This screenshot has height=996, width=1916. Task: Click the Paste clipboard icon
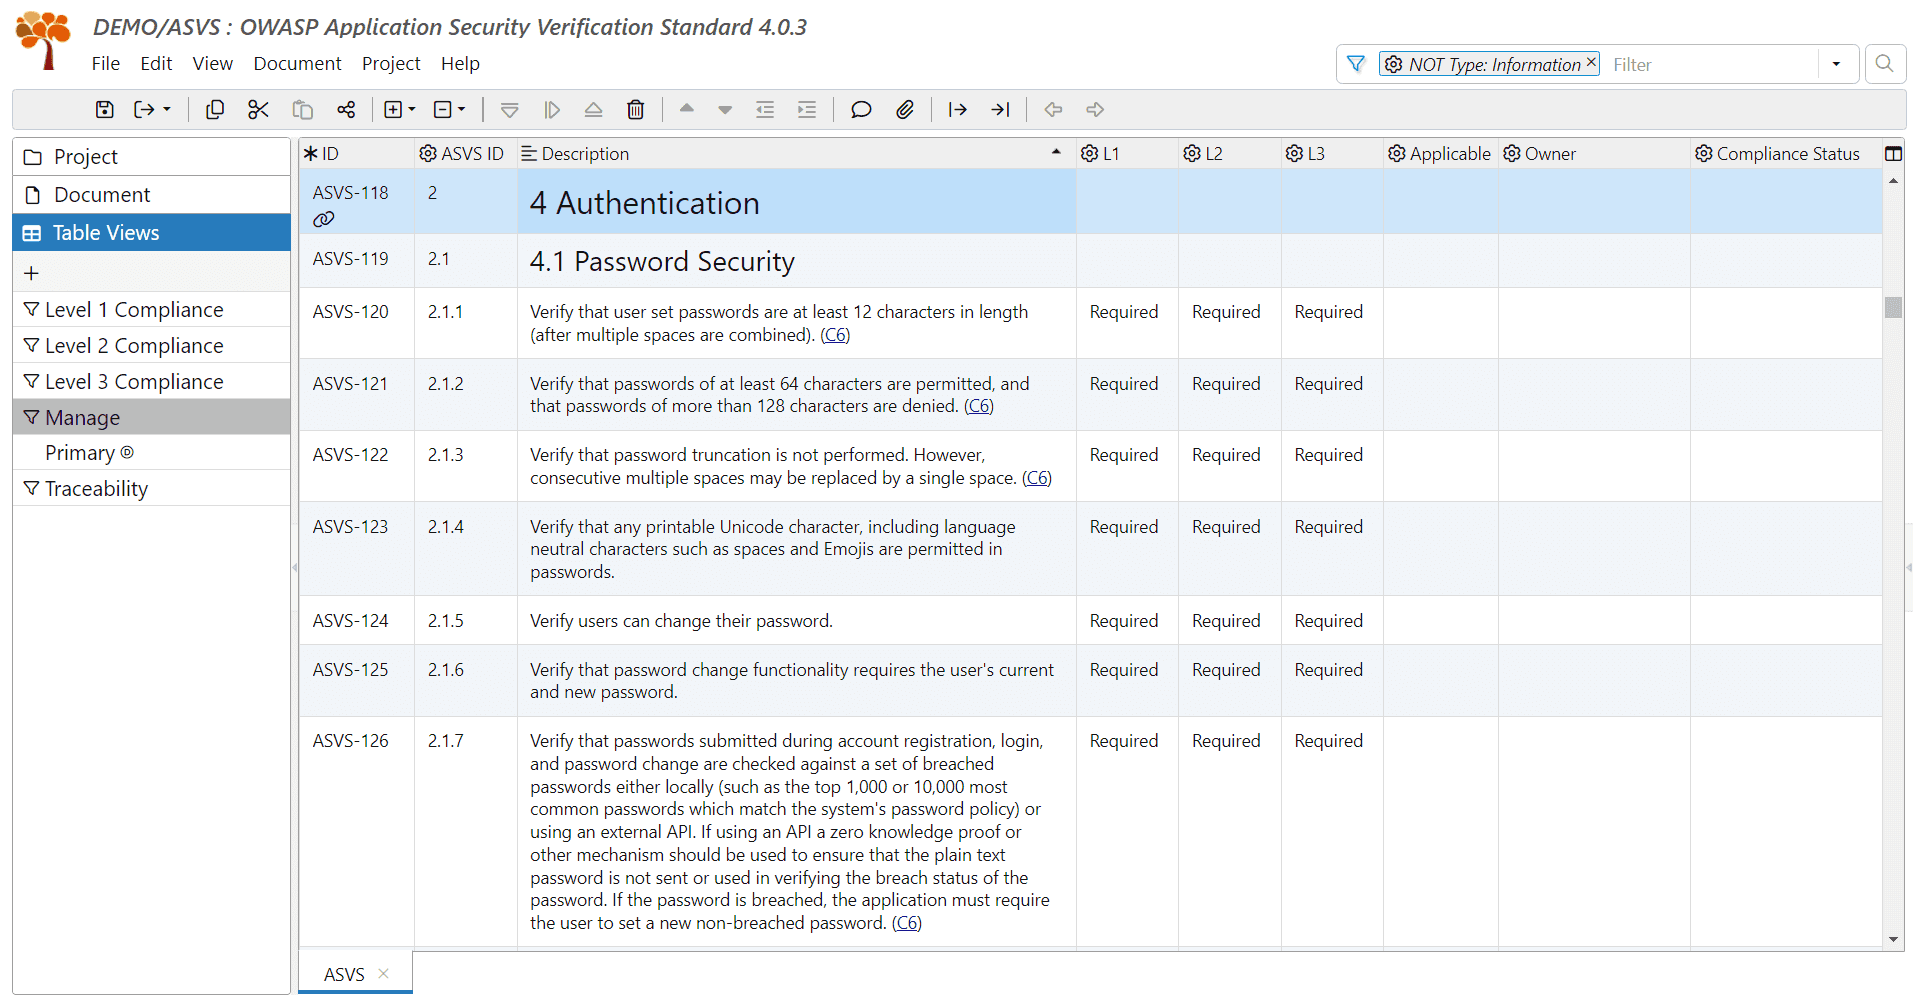click(x=302, y=110)
